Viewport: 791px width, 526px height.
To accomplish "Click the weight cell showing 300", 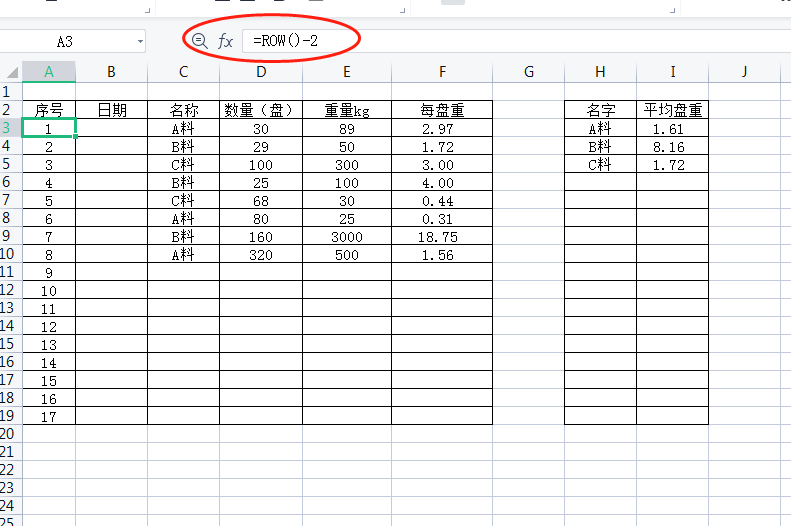I will coord(347,164).
